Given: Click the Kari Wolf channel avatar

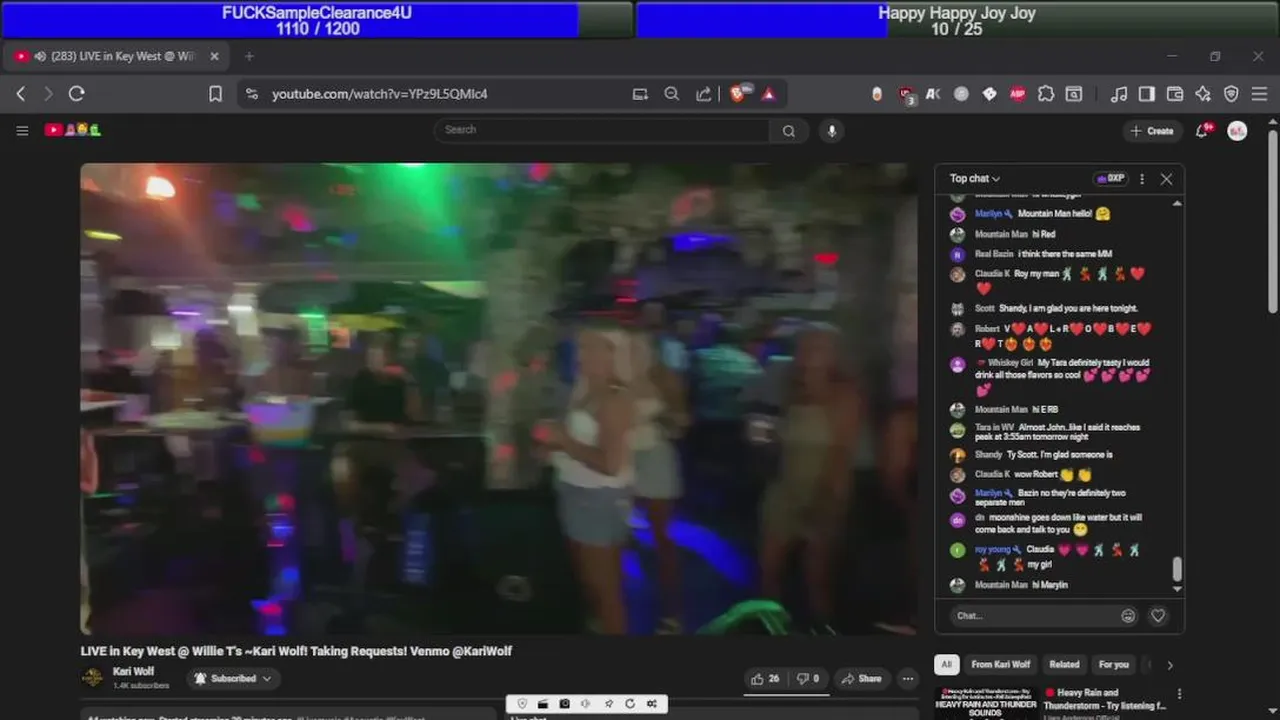Looking at the screenshot, I should [x=92, y=677].
